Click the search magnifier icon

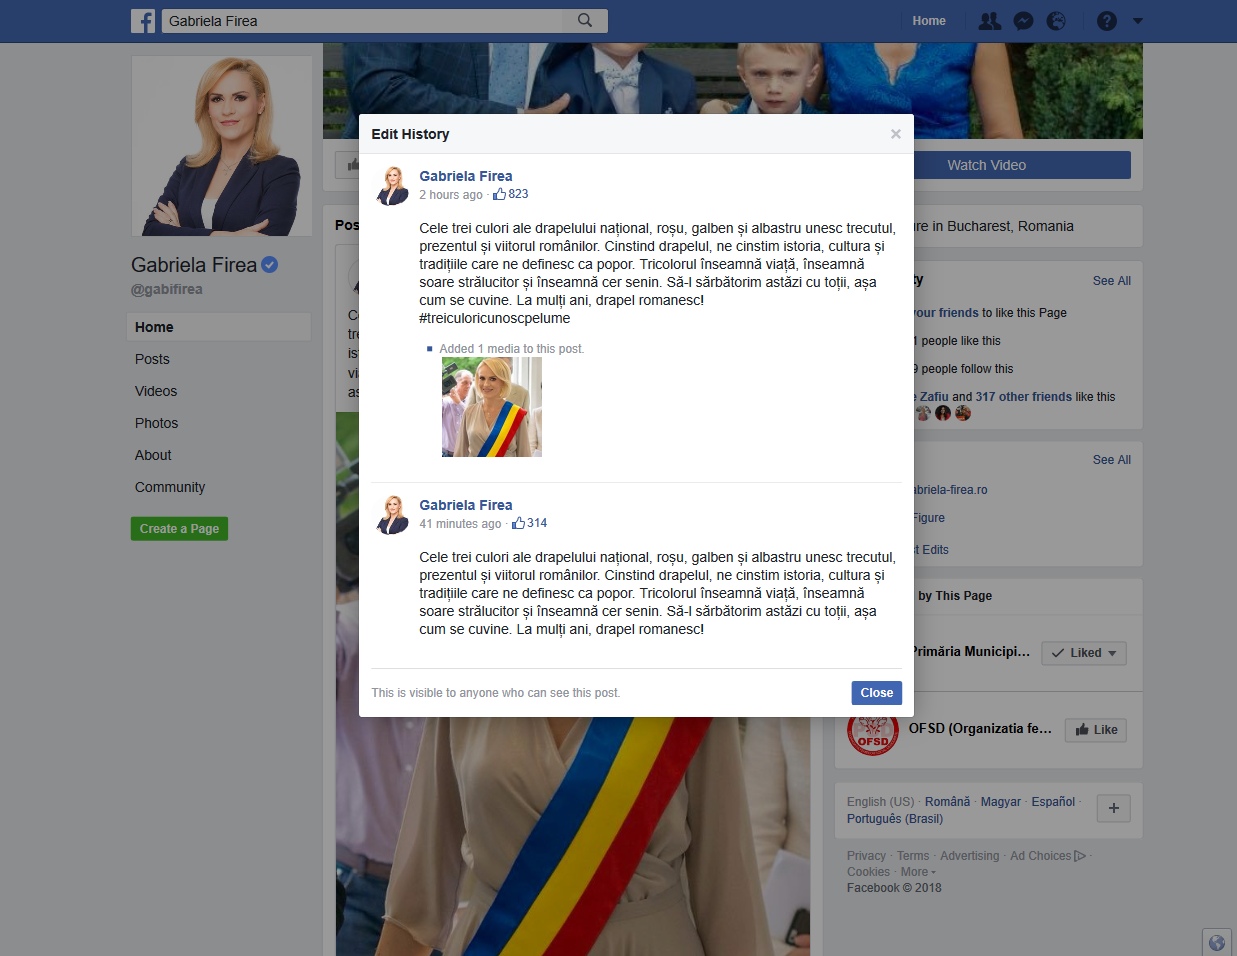(x=585, y=20)
